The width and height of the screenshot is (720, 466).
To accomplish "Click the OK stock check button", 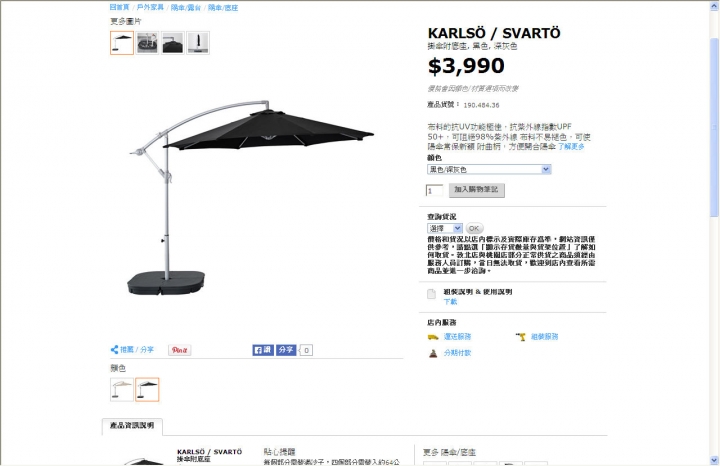I will click(474, 228).
